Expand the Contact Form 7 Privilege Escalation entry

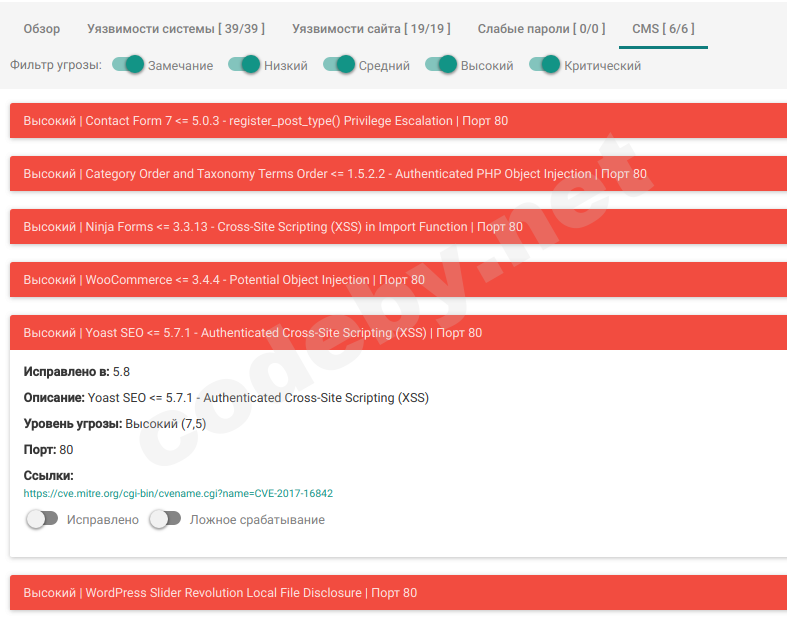(399, 120)
